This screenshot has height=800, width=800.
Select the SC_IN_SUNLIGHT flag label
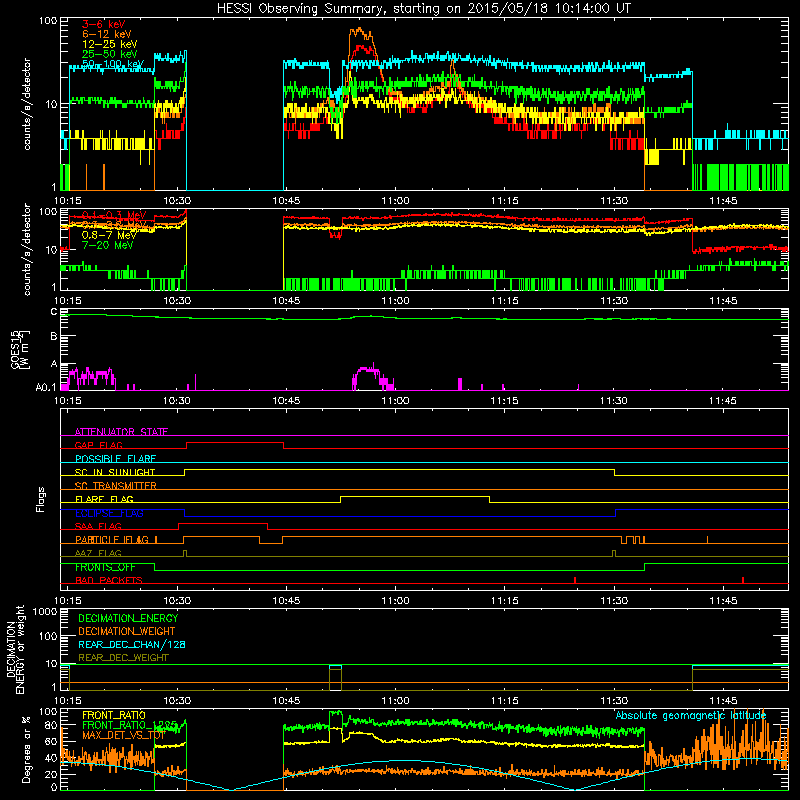[x=115, y=472]
